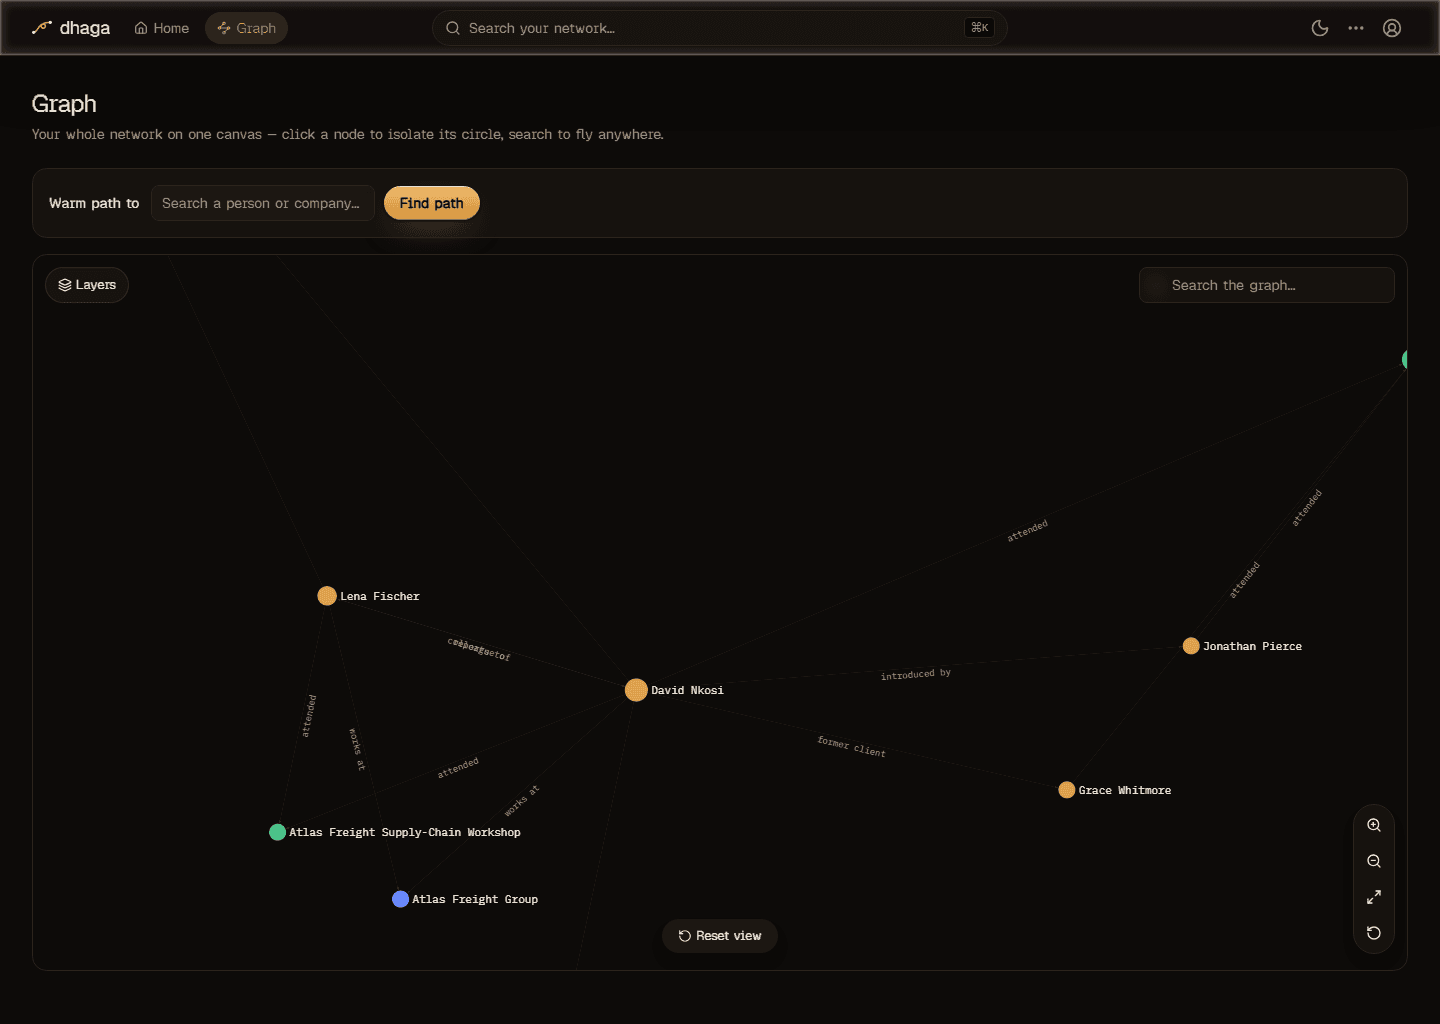Screen dimensions: 1440x1024
Task: Click the green node at canvas edge
Action: 1405,360
